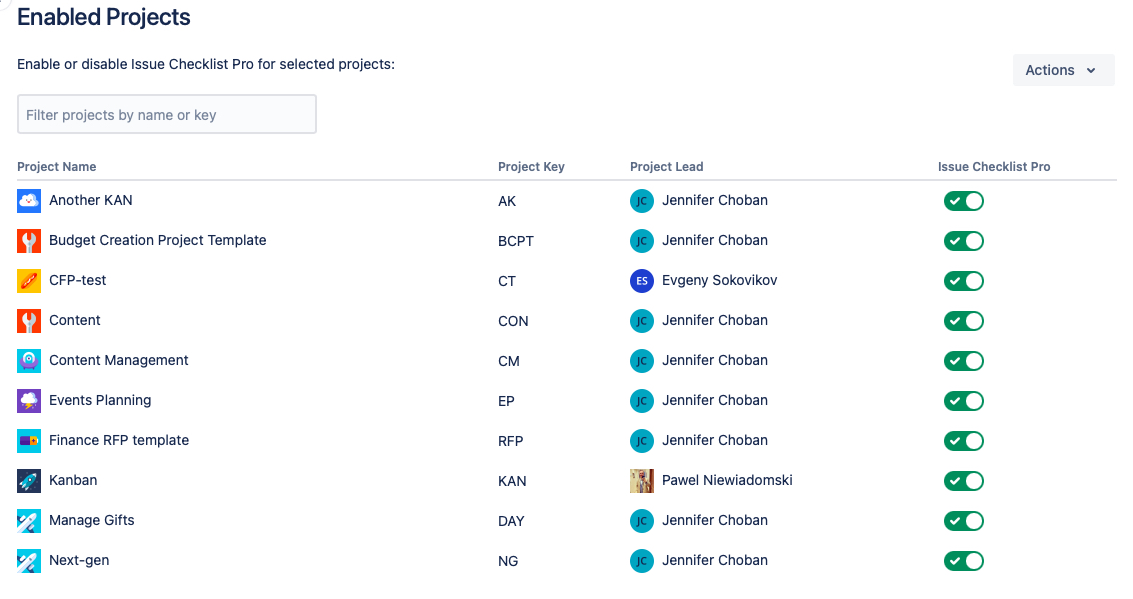
Task: Click the Another KAN project icon
Action: tap(29, 201)
